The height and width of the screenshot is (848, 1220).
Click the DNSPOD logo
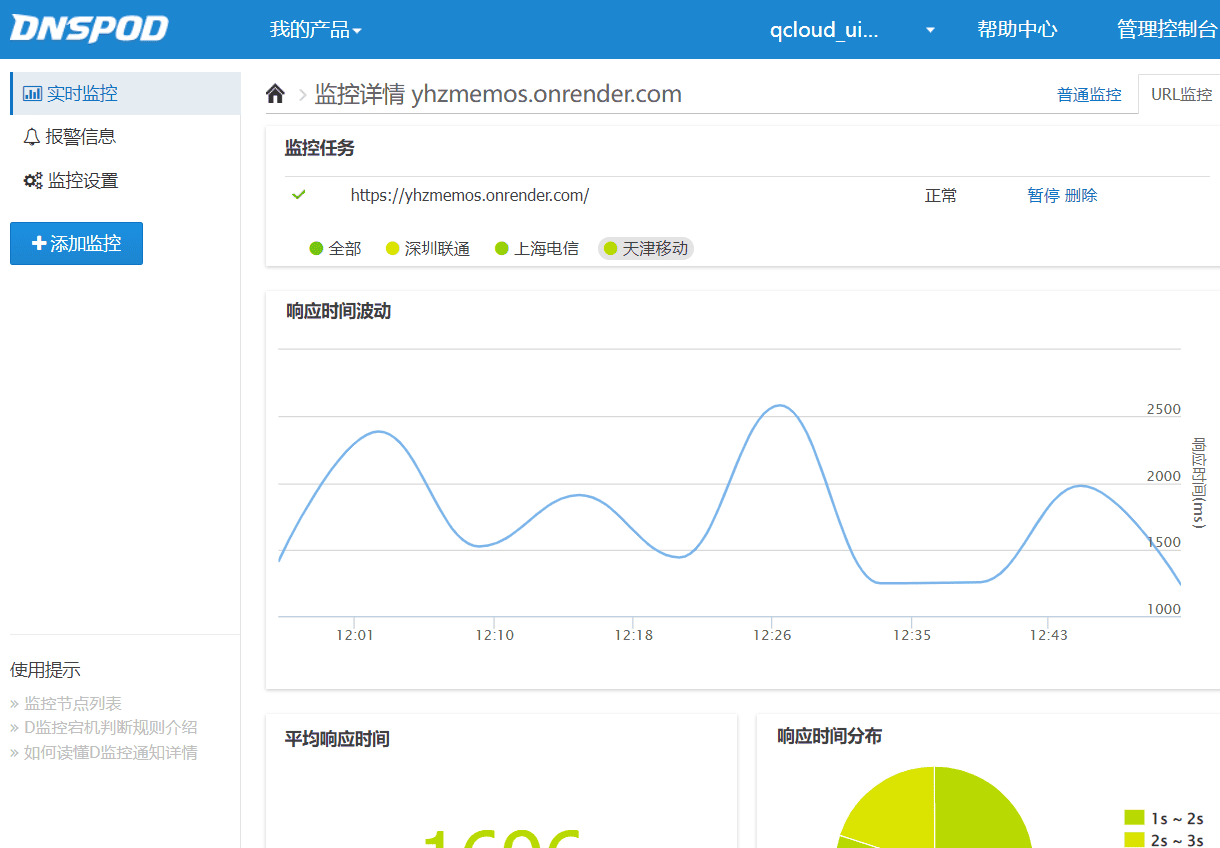(x=89, y=29)
